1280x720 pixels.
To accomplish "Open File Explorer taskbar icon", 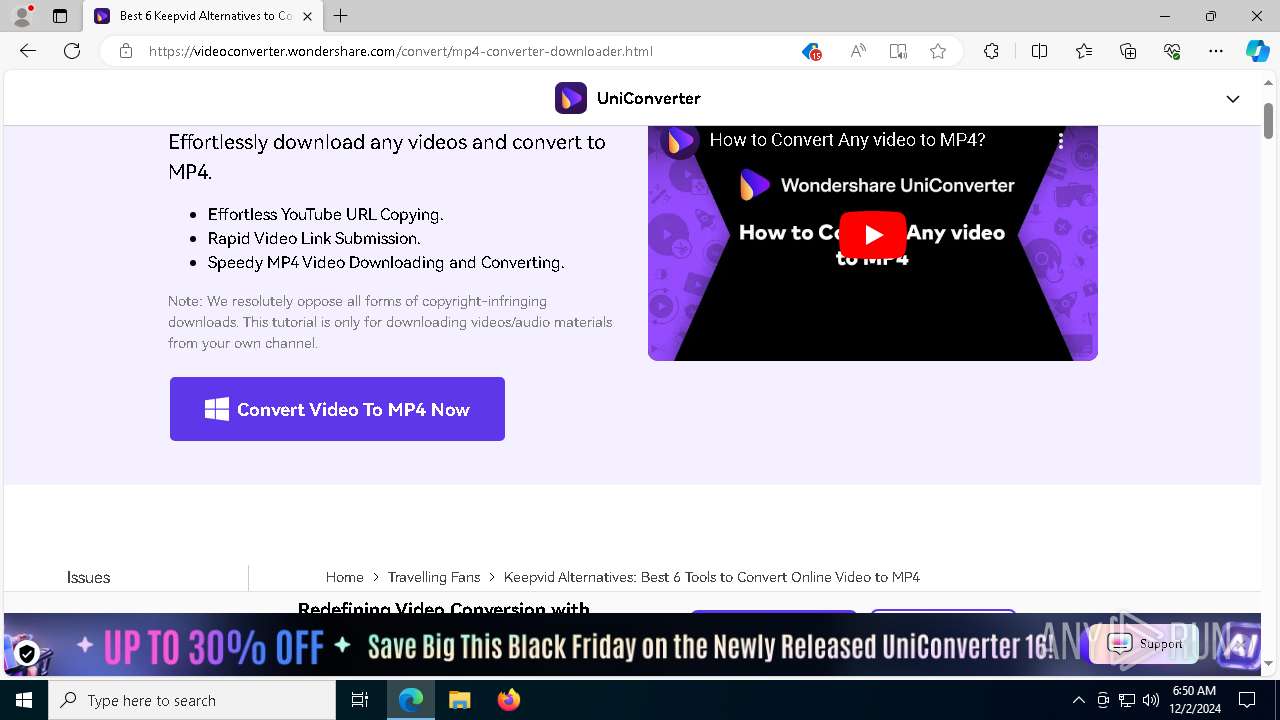I will tap(459, 700).
